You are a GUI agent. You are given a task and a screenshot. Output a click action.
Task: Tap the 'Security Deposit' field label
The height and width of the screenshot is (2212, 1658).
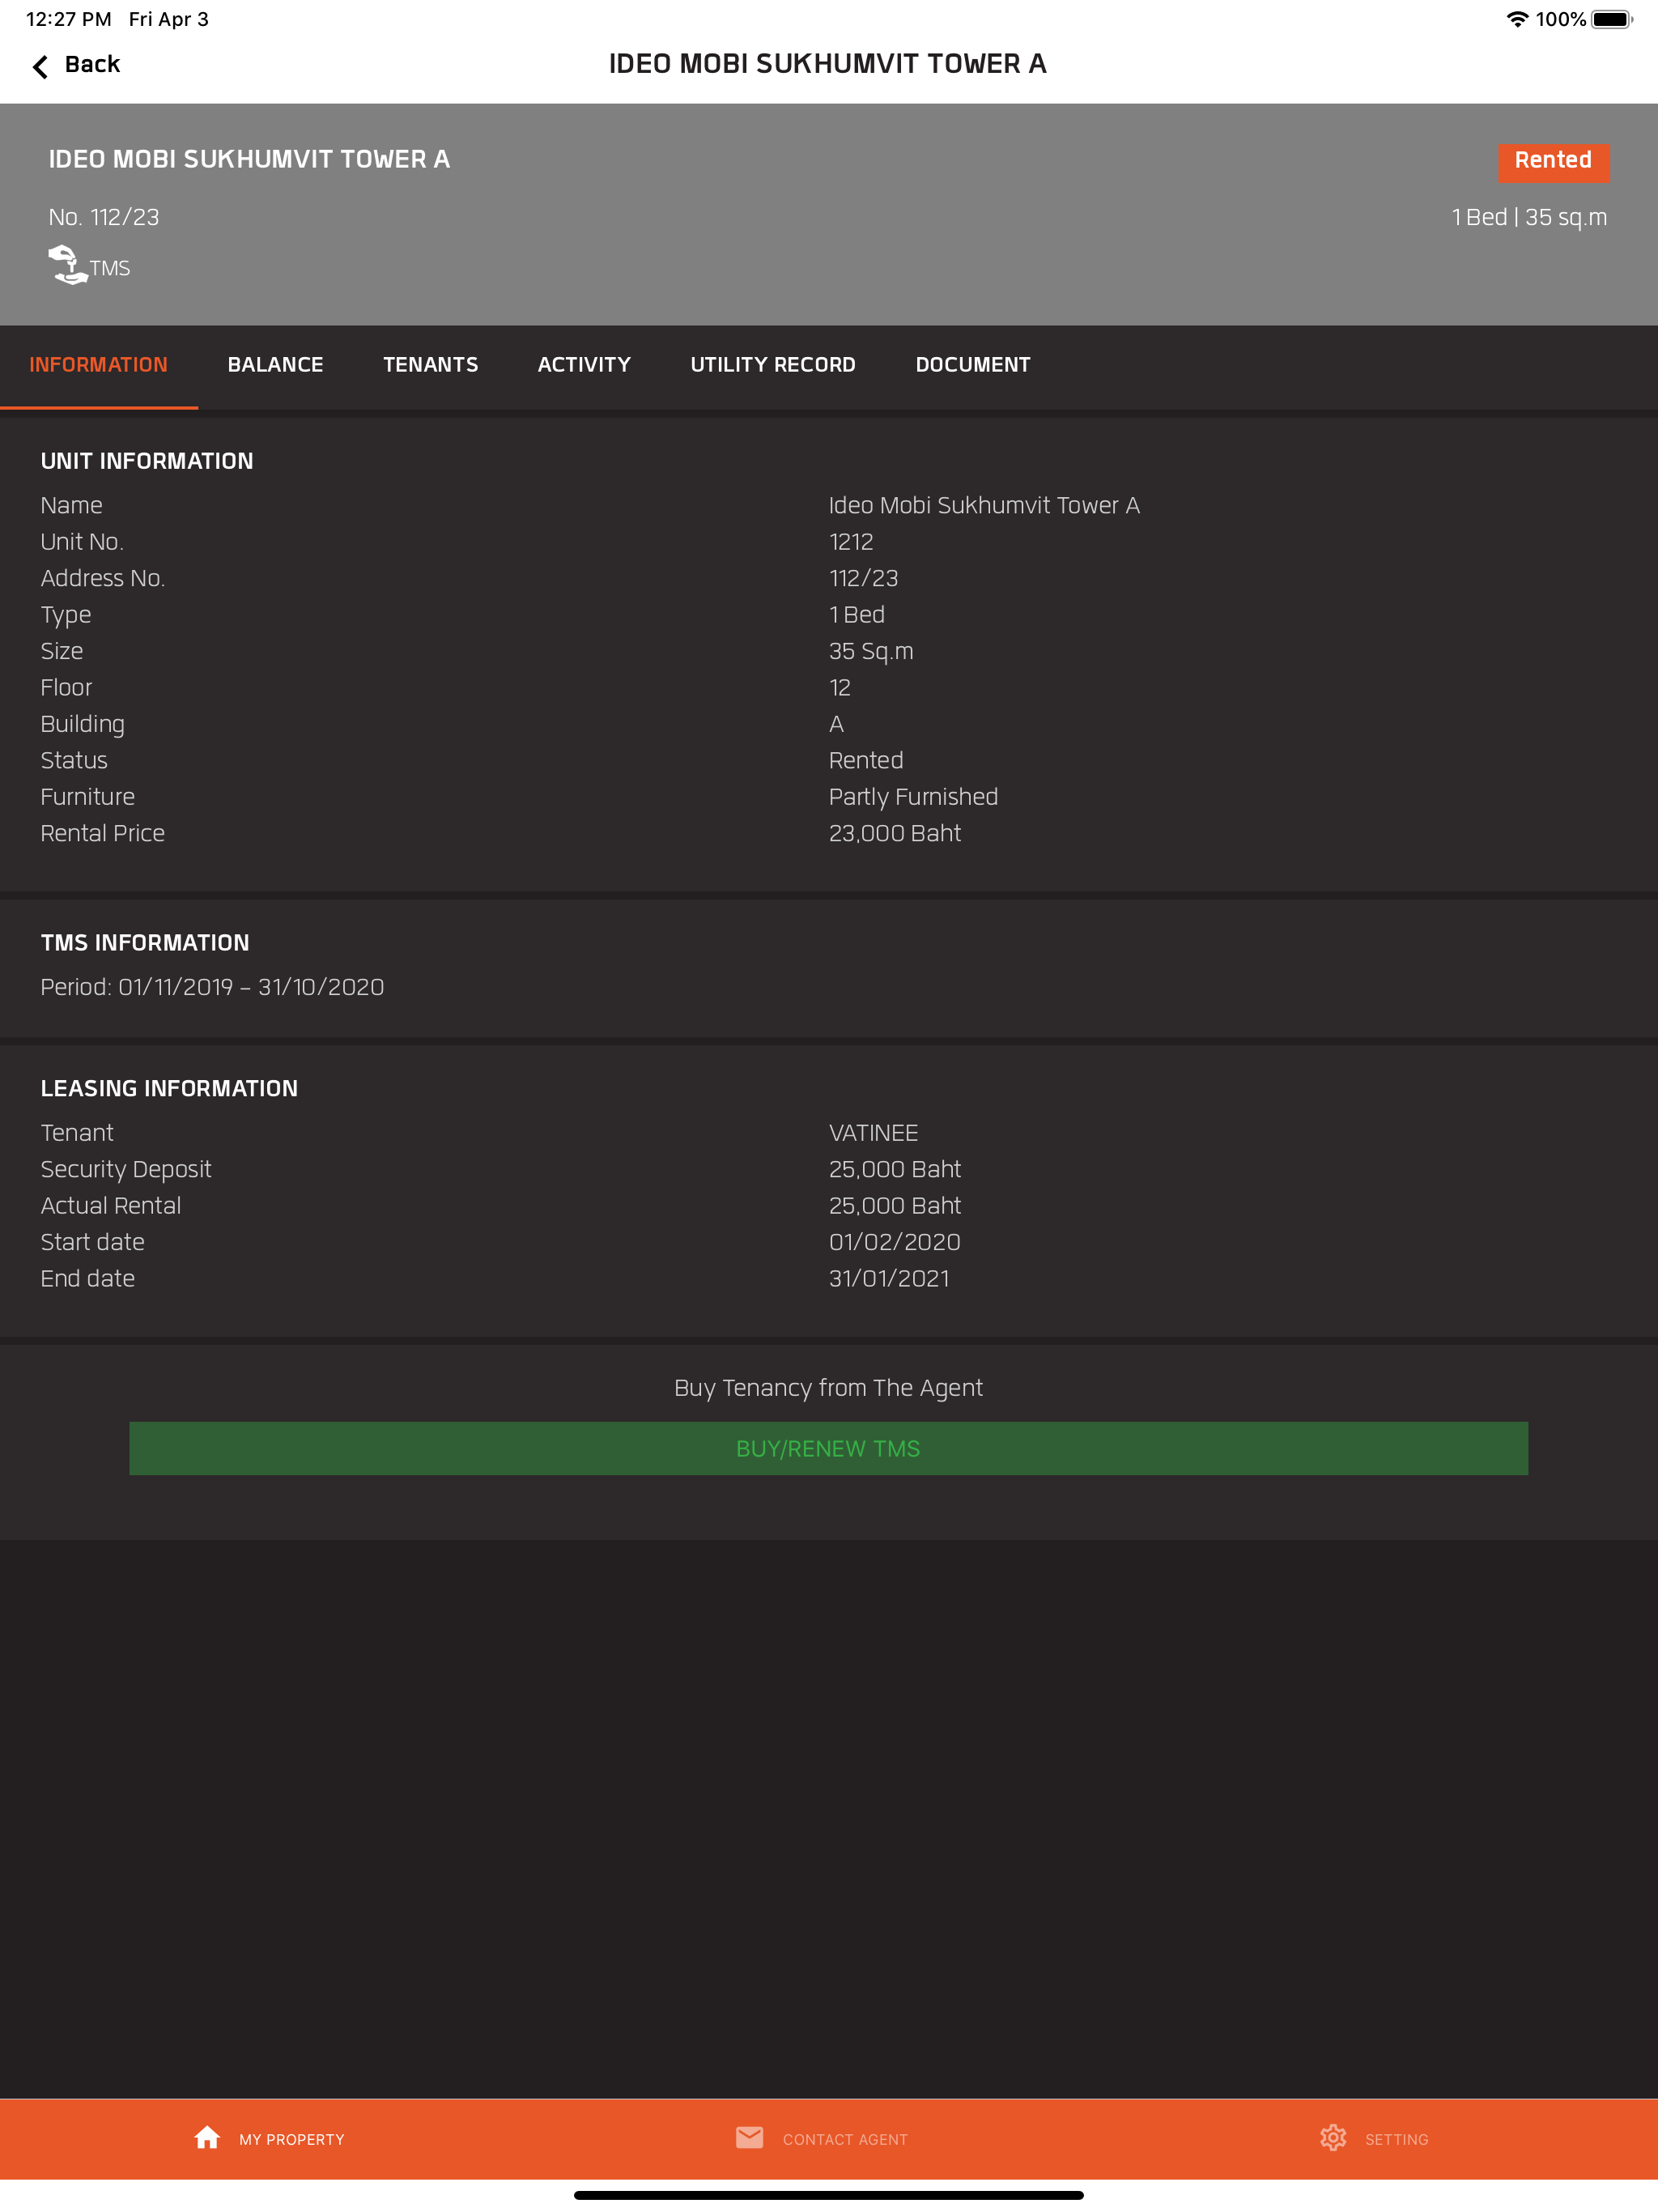(x=126, y=1169)
